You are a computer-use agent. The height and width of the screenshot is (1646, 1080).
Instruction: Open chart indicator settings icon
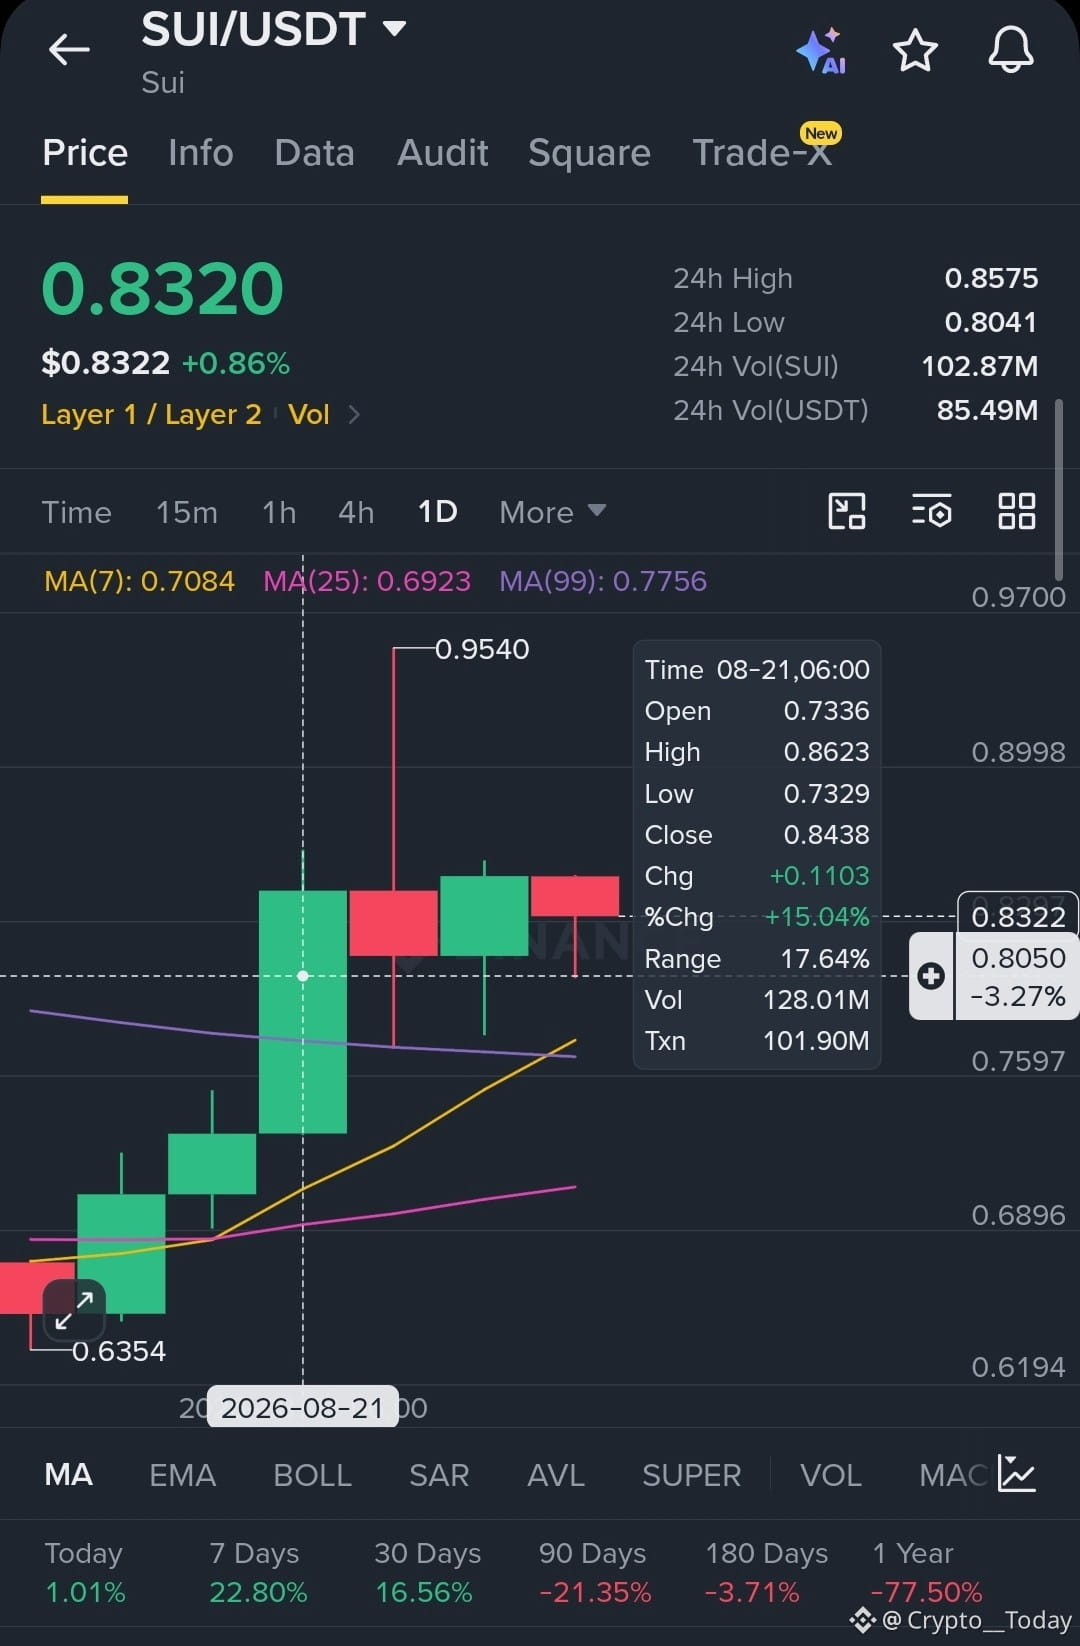tap(931, 511)
